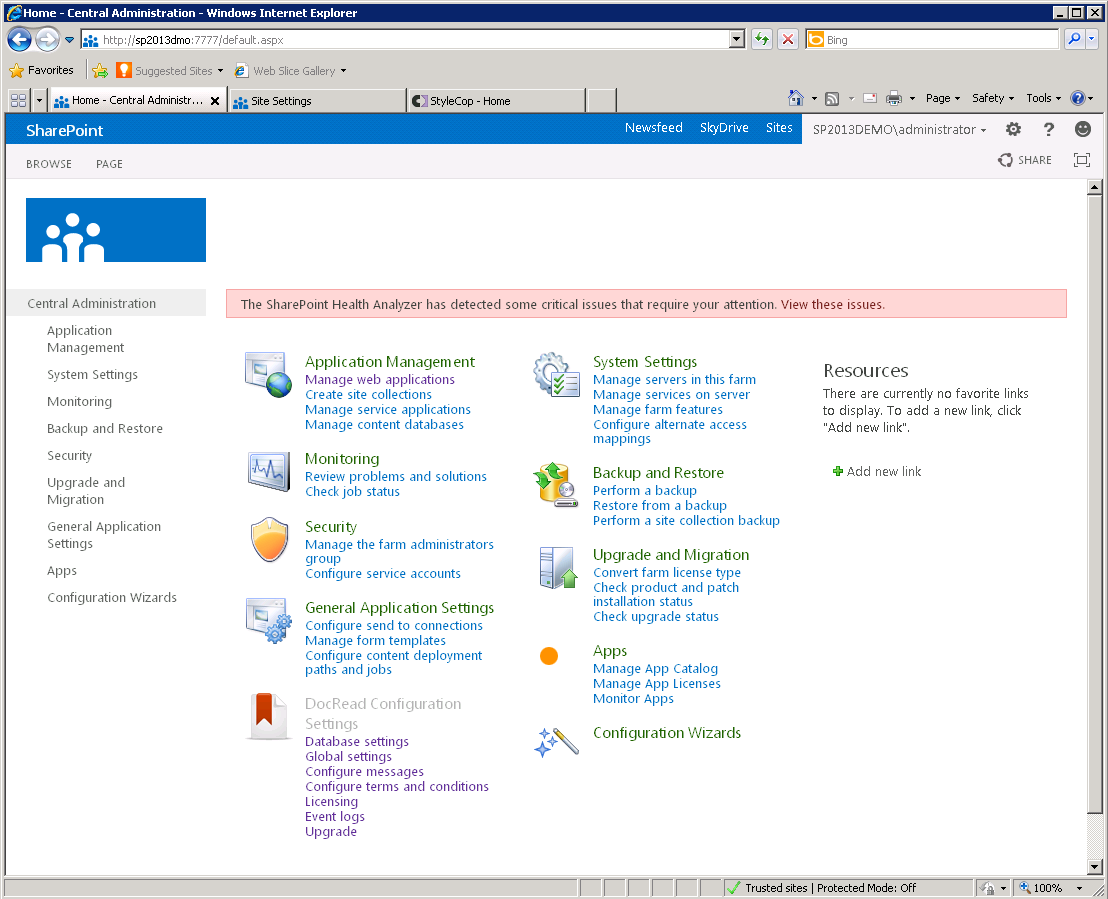Click the General Application Settings gear icon
This screenshot has height=899, width=1108.
click(269, 620)
